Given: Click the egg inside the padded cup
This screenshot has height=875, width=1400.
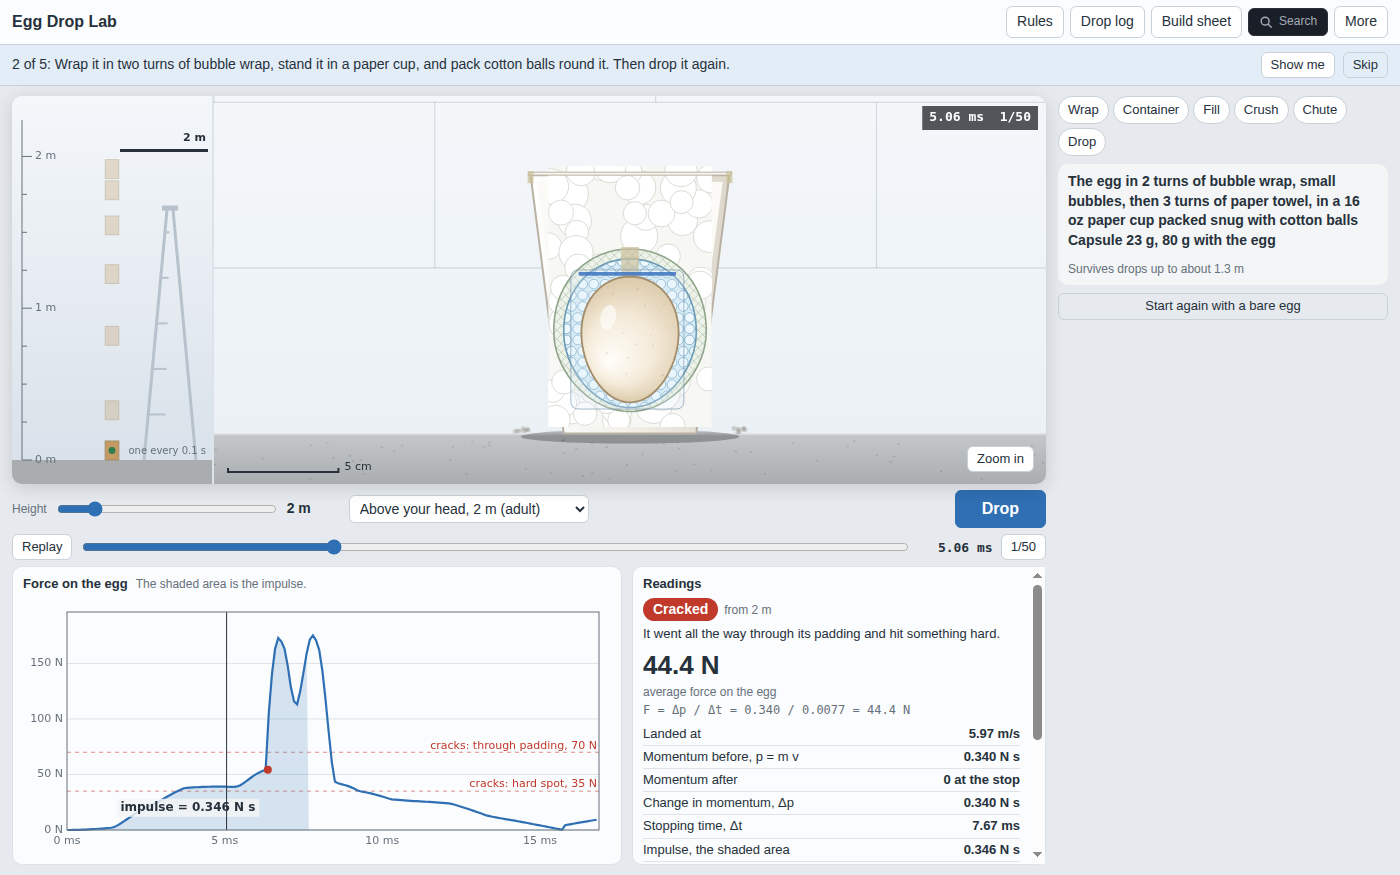Looking at the screenshot, I should (630, 339).
